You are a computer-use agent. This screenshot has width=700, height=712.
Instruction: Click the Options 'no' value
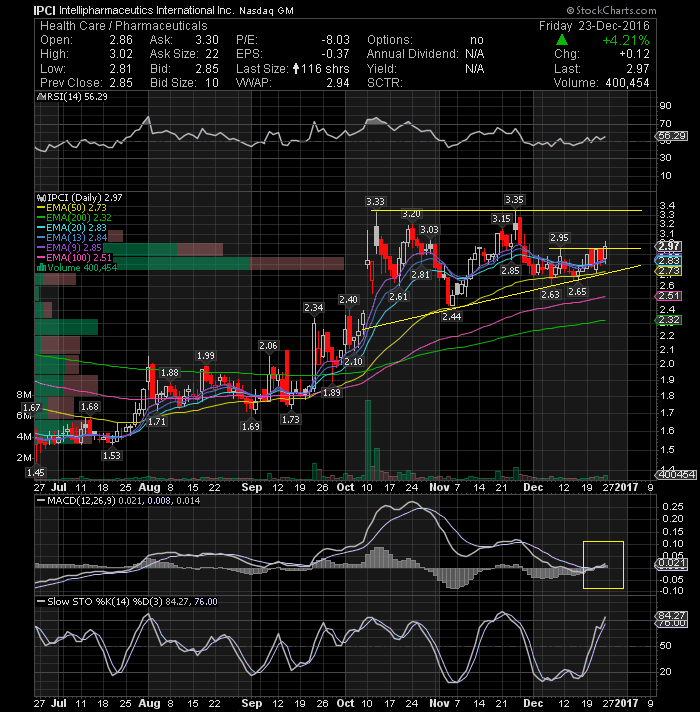477,40
